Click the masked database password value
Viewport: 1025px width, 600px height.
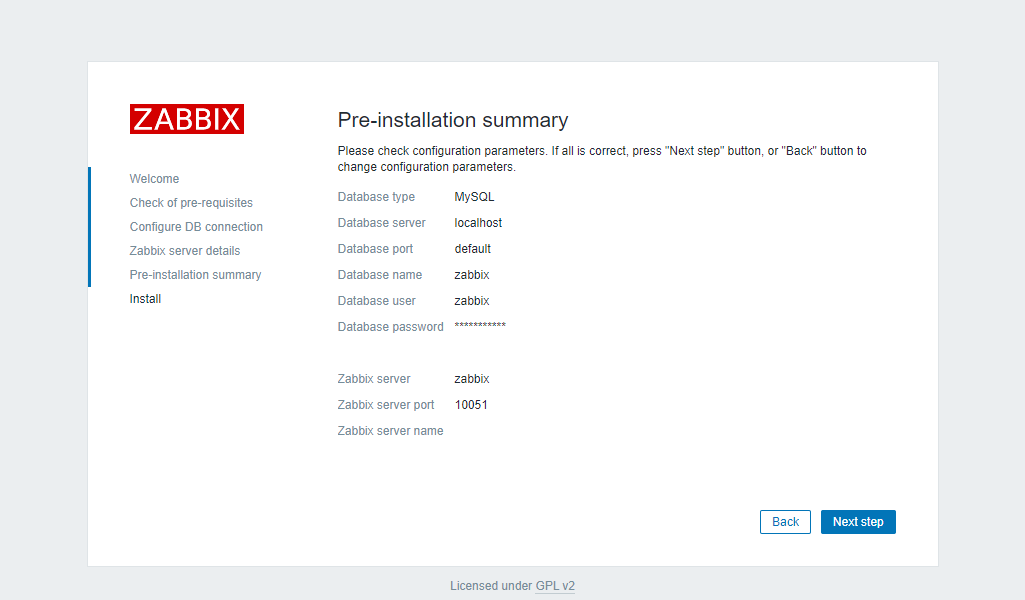point(480,325)
